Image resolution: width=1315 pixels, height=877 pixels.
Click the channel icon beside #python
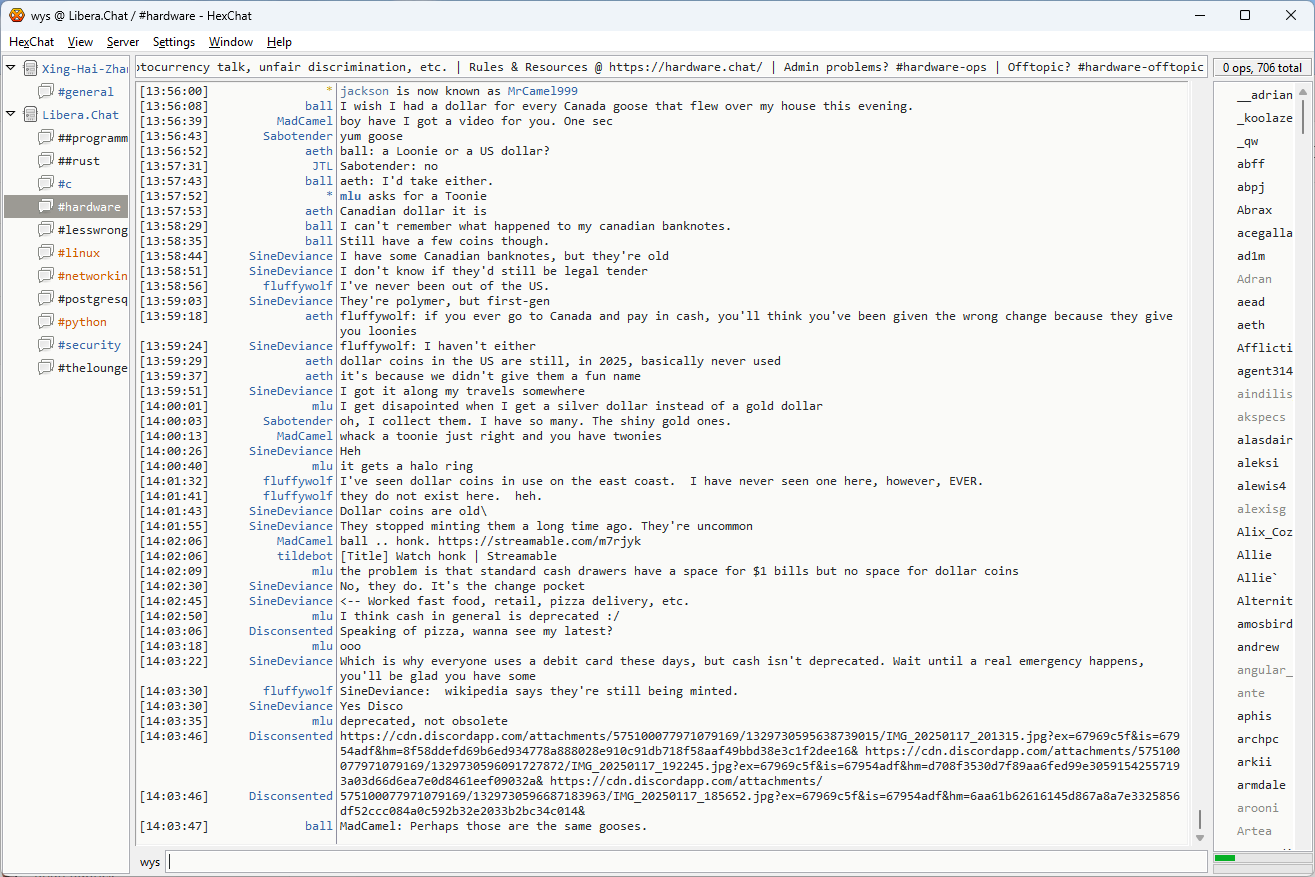45,322
